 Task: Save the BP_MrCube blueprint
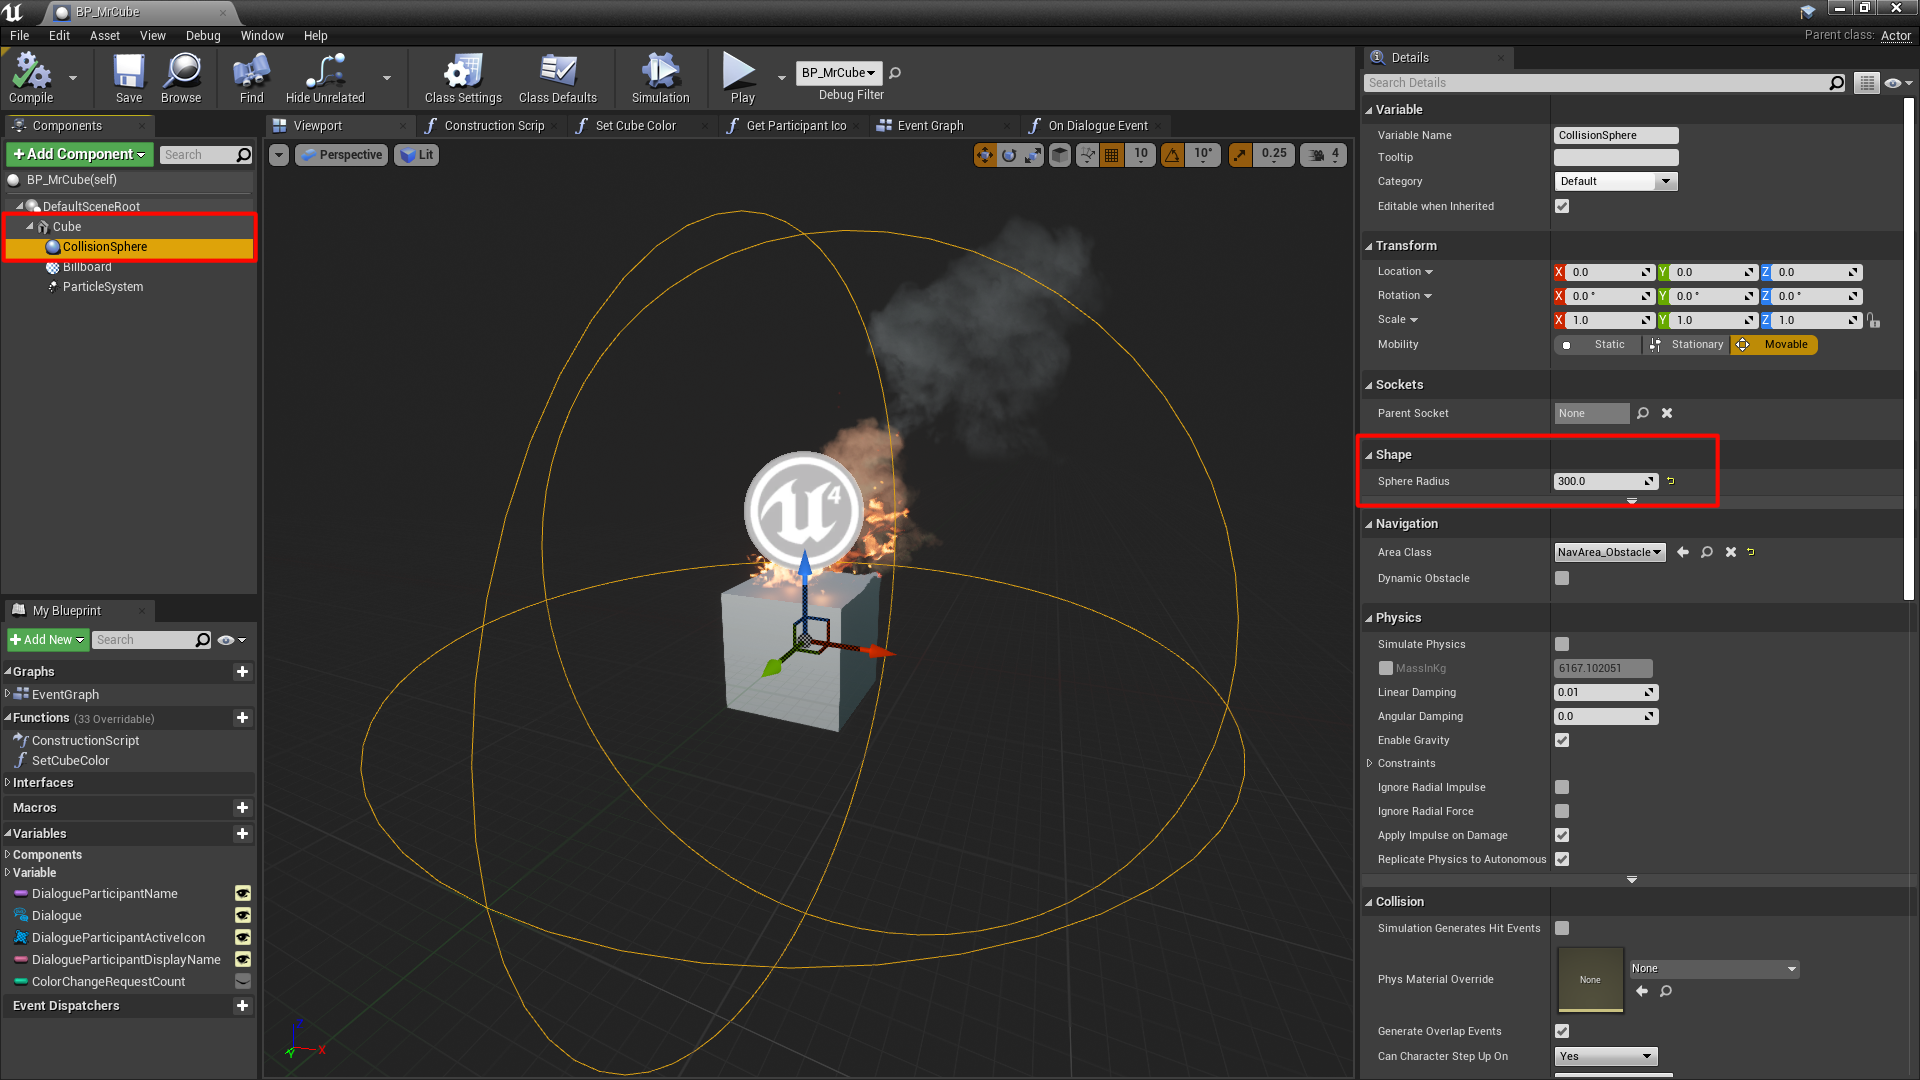tap(129, 78)
